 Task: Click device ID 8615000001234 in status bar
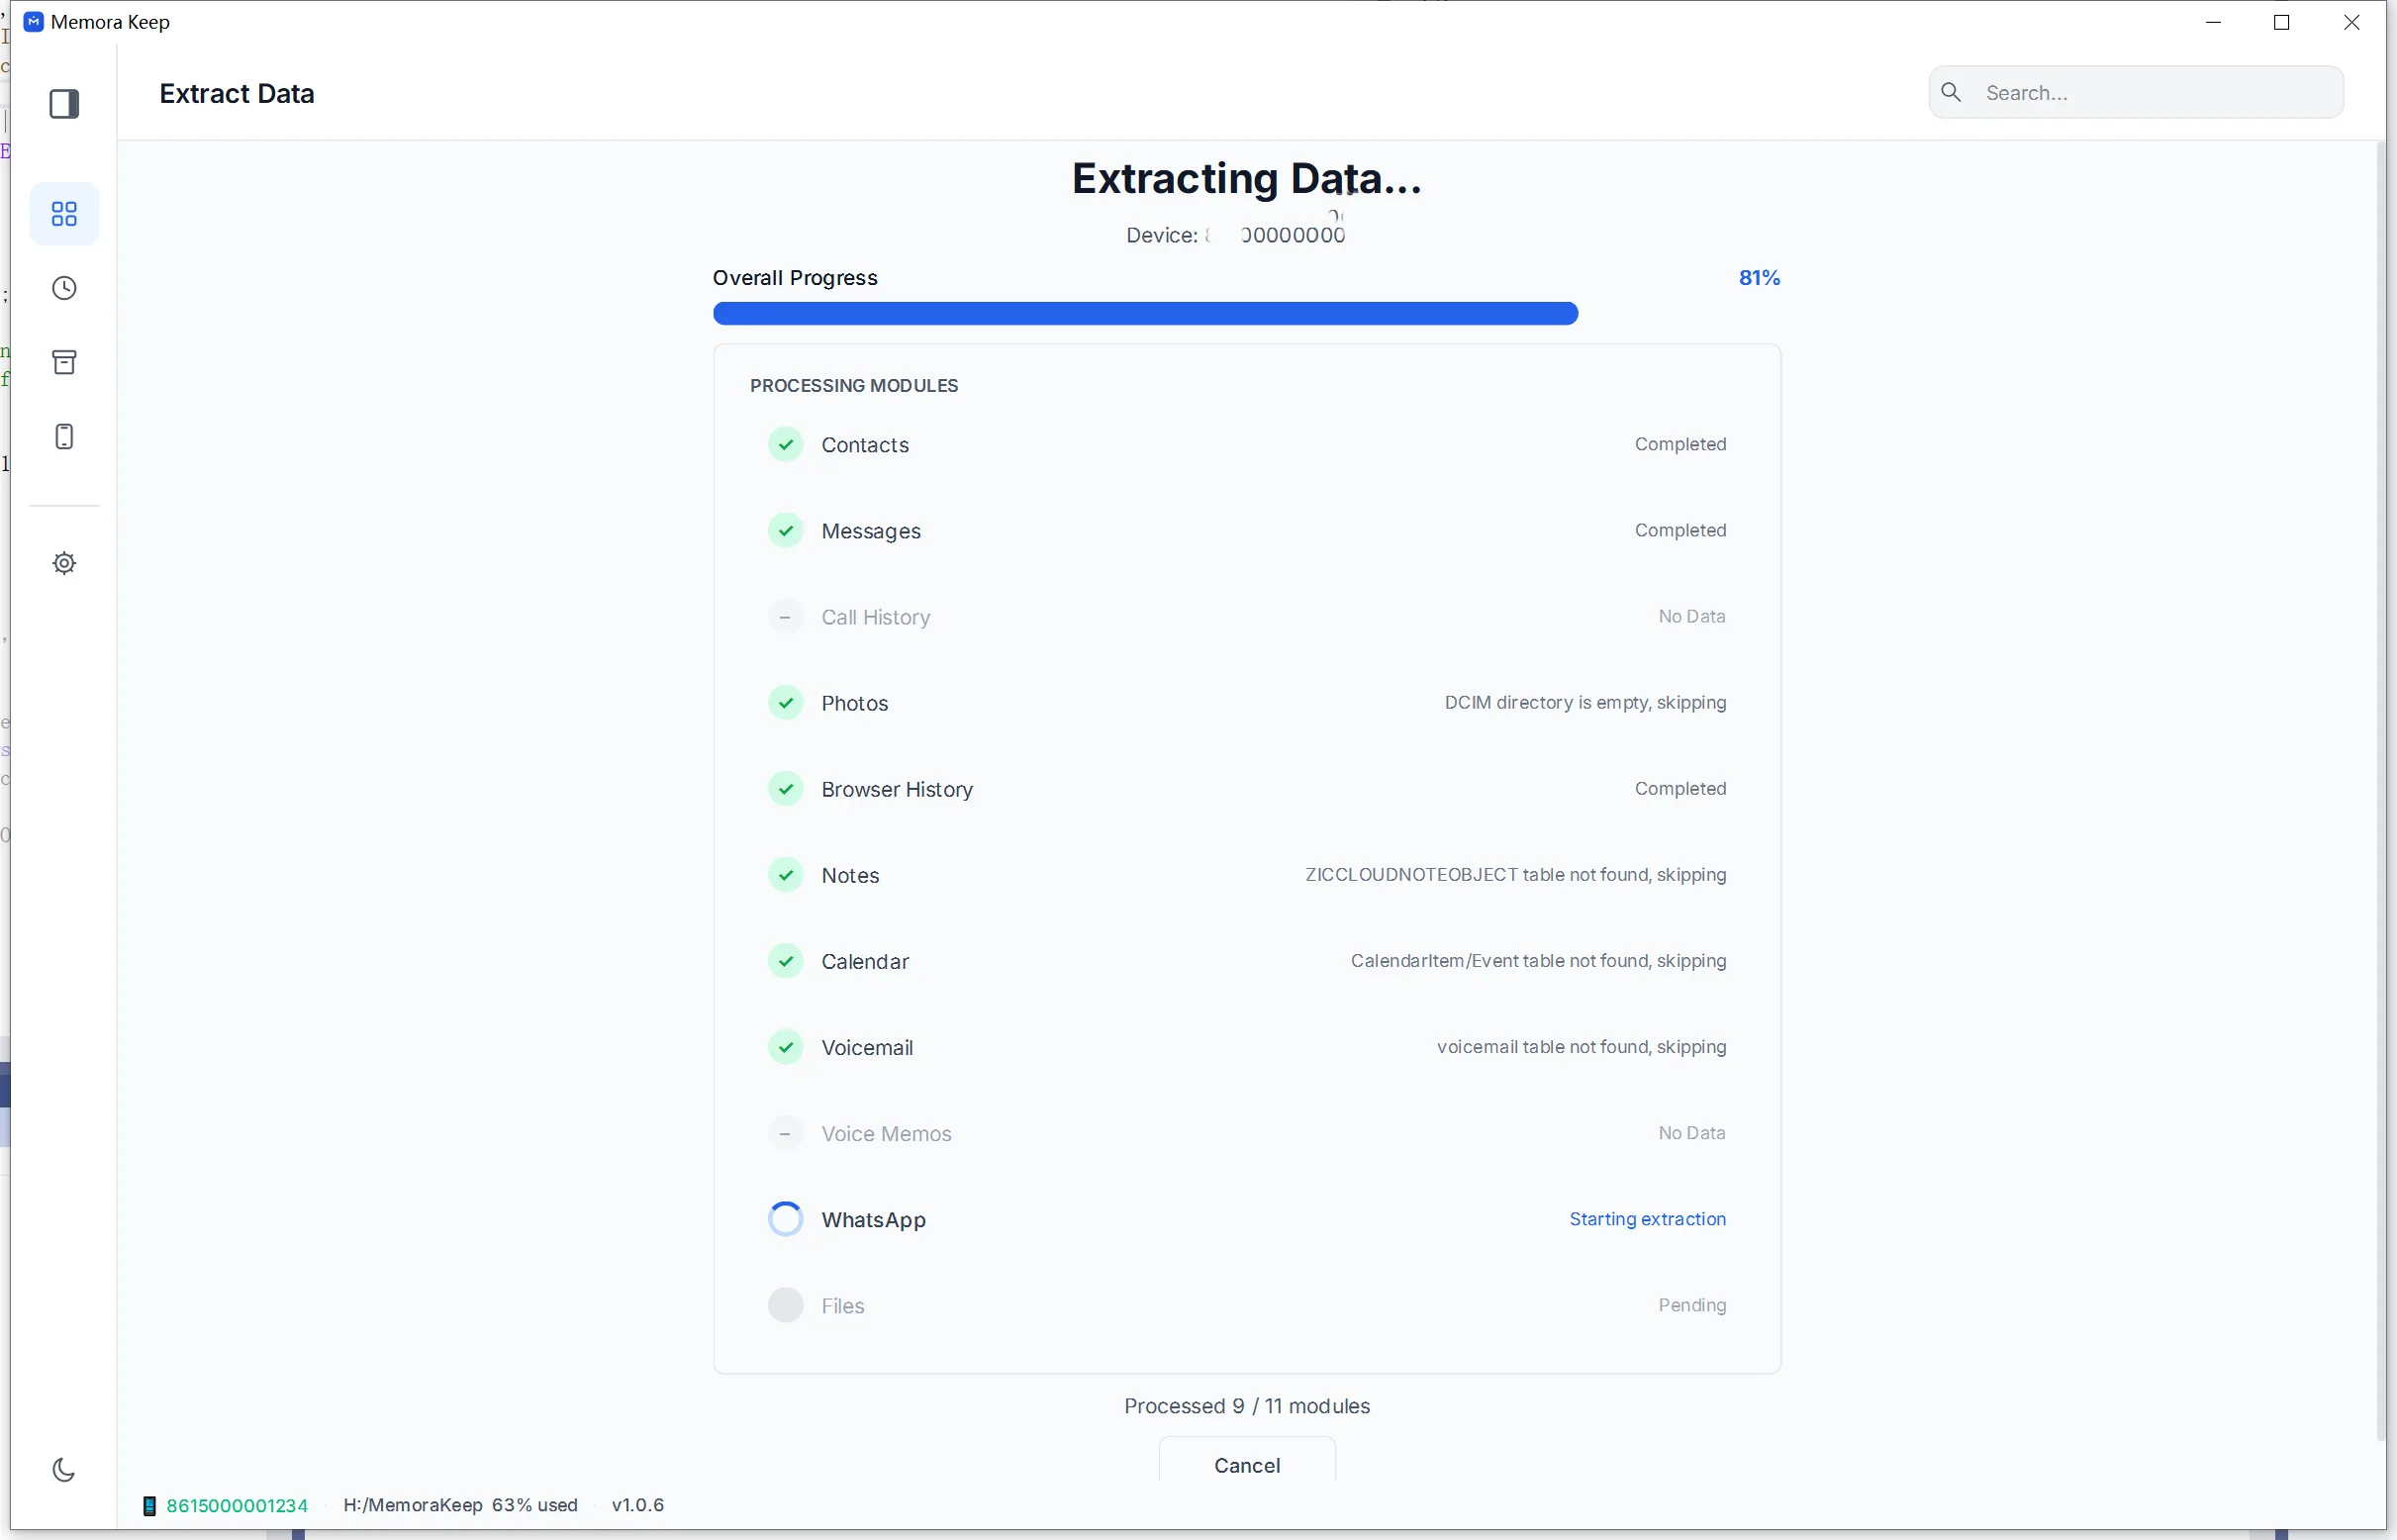pyautogui.click(x=237, y=1506)
